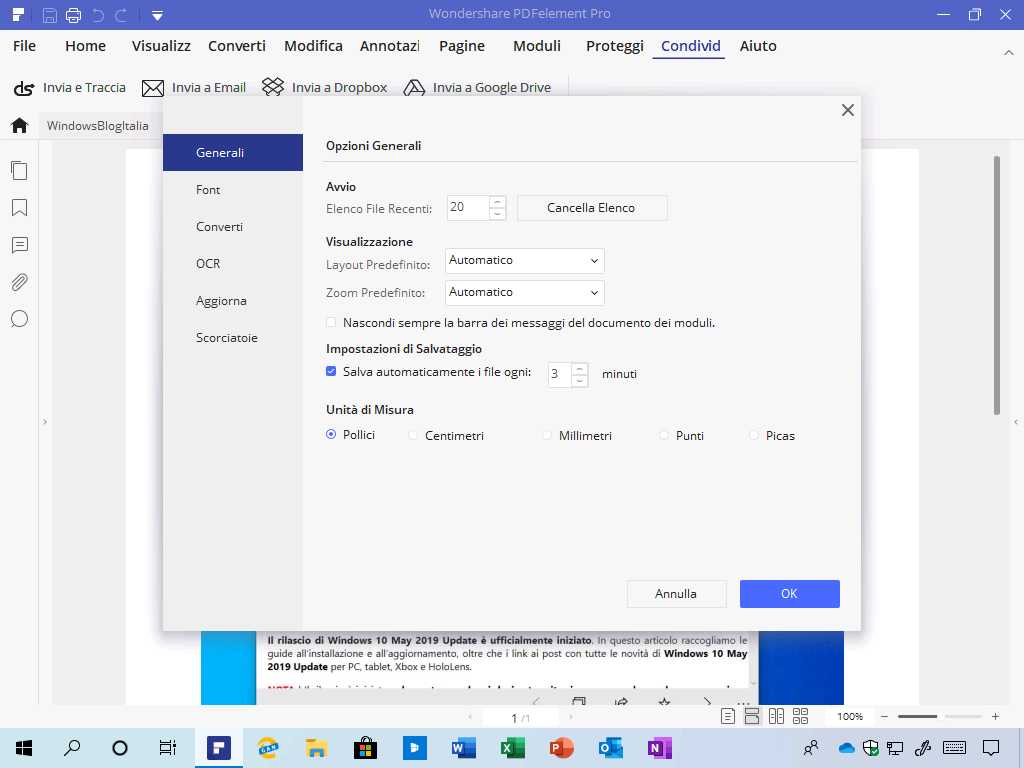This screenshot has height=768, width=1024.
Task: Open the attachments paperclip panel
Action: tap(20, 282)
